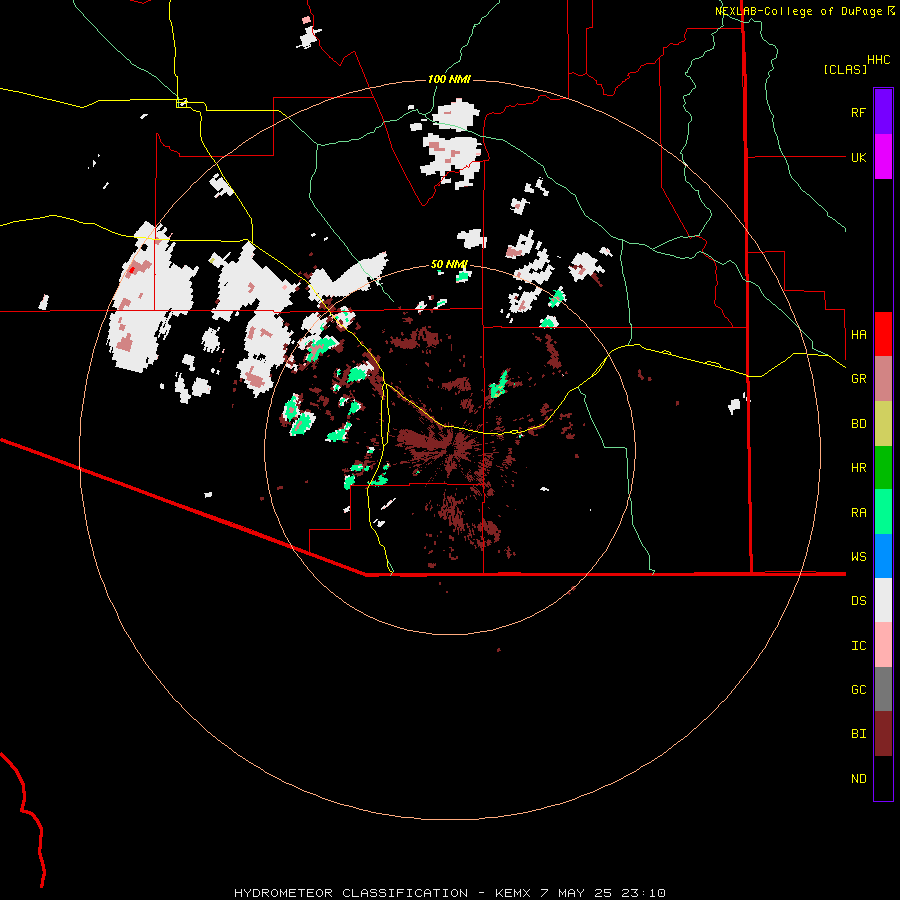The width and height of the screenshot is (900, 900).
Task: Click the IC legend label
Action: 858,646
